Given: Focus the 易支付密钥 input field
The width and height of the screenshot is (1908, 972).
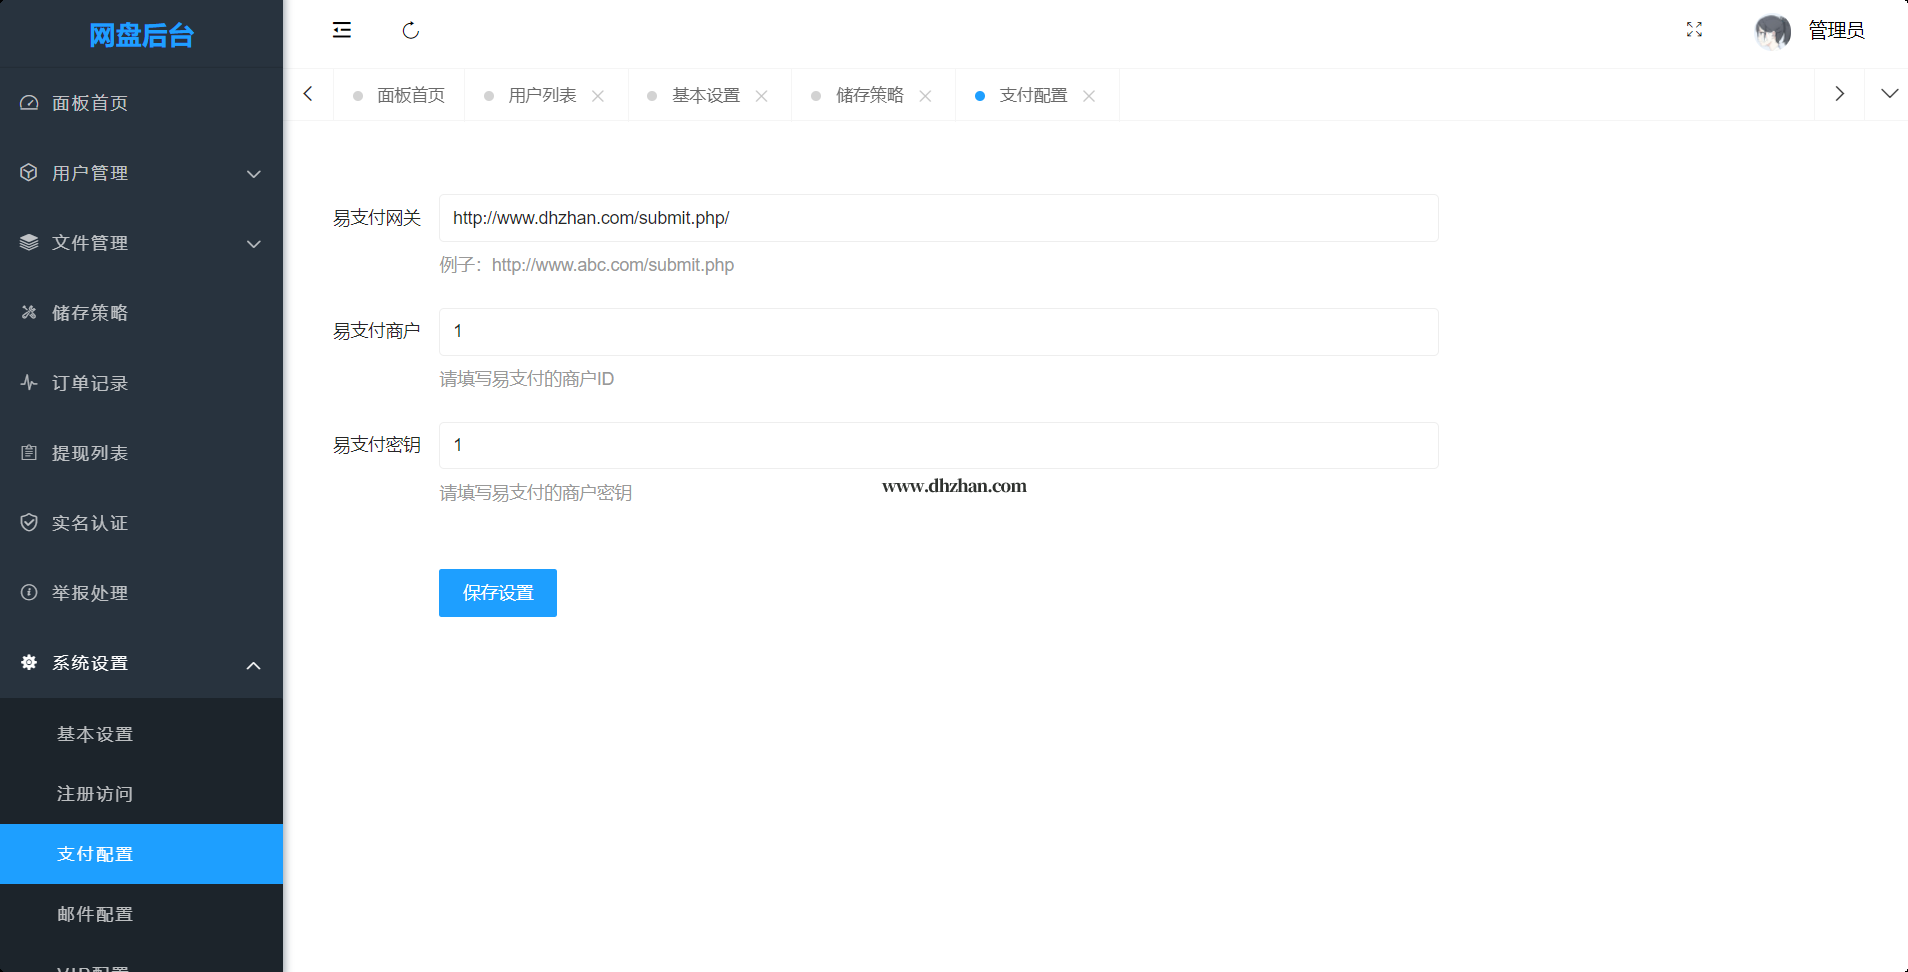Looking at the screenshot, I should tap(938, 445).
